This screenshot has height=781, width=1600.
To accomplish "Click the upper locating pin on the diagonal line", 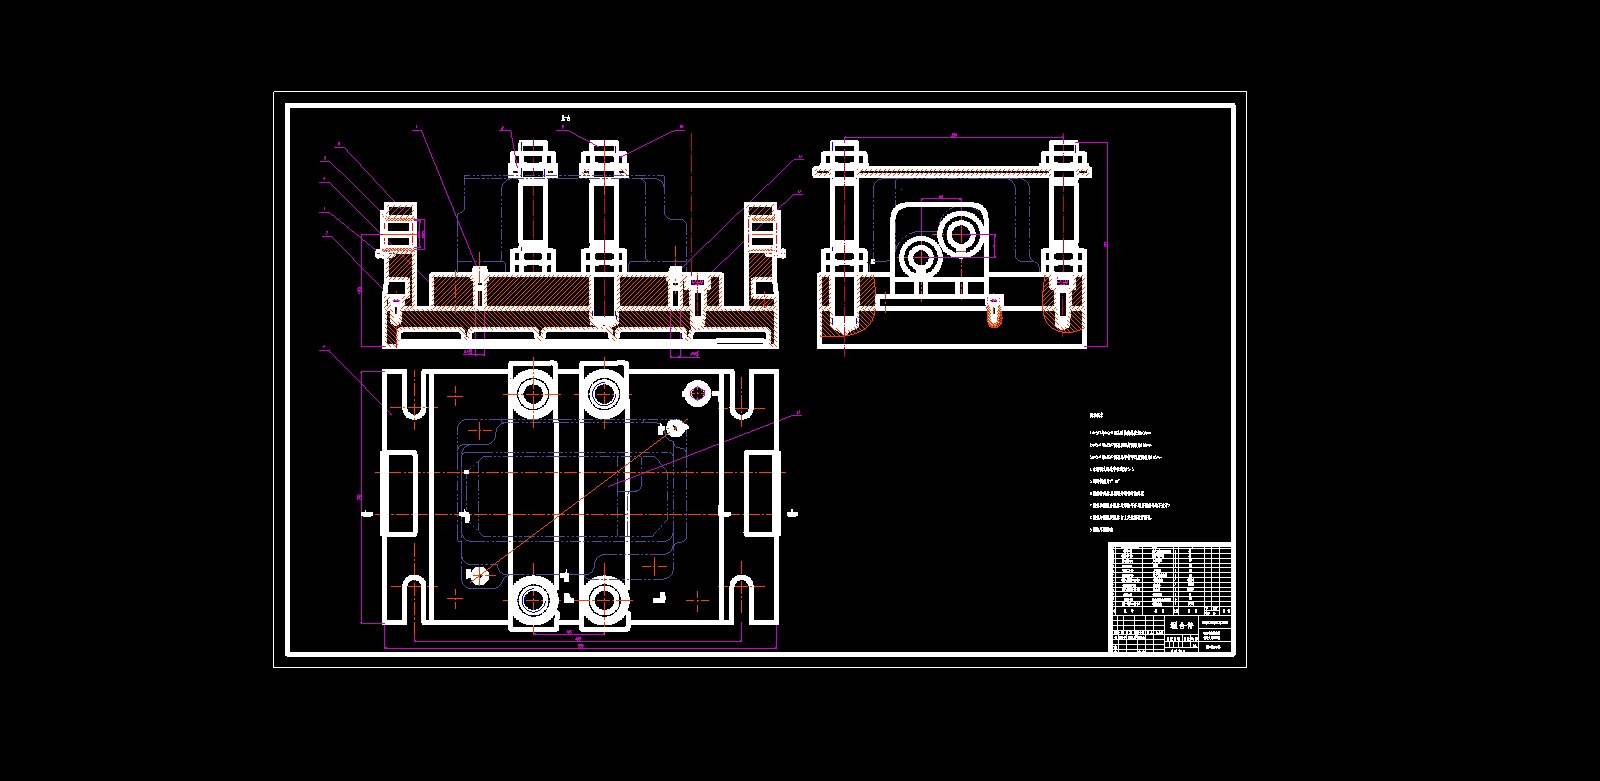I will click(677, 428).
